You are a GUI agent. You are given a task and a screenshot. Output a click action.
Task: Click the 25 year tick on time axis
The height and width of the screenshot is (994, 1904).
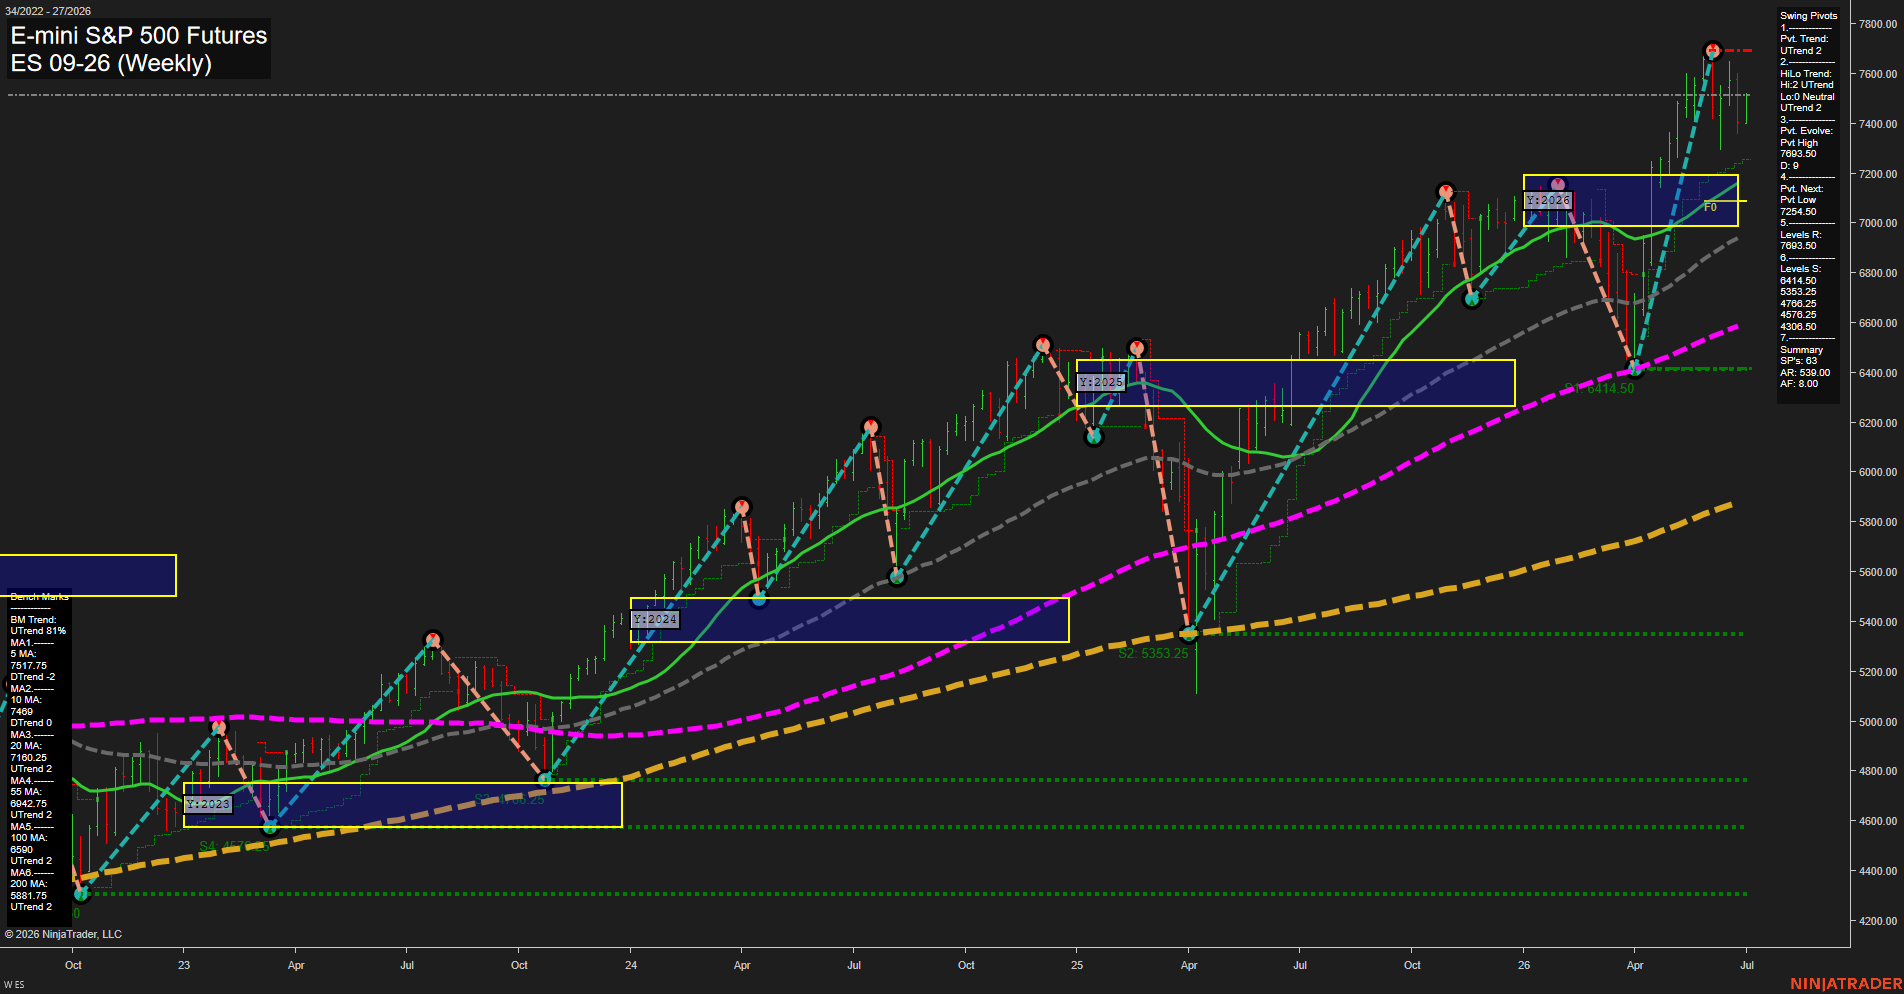[1077, 965]
